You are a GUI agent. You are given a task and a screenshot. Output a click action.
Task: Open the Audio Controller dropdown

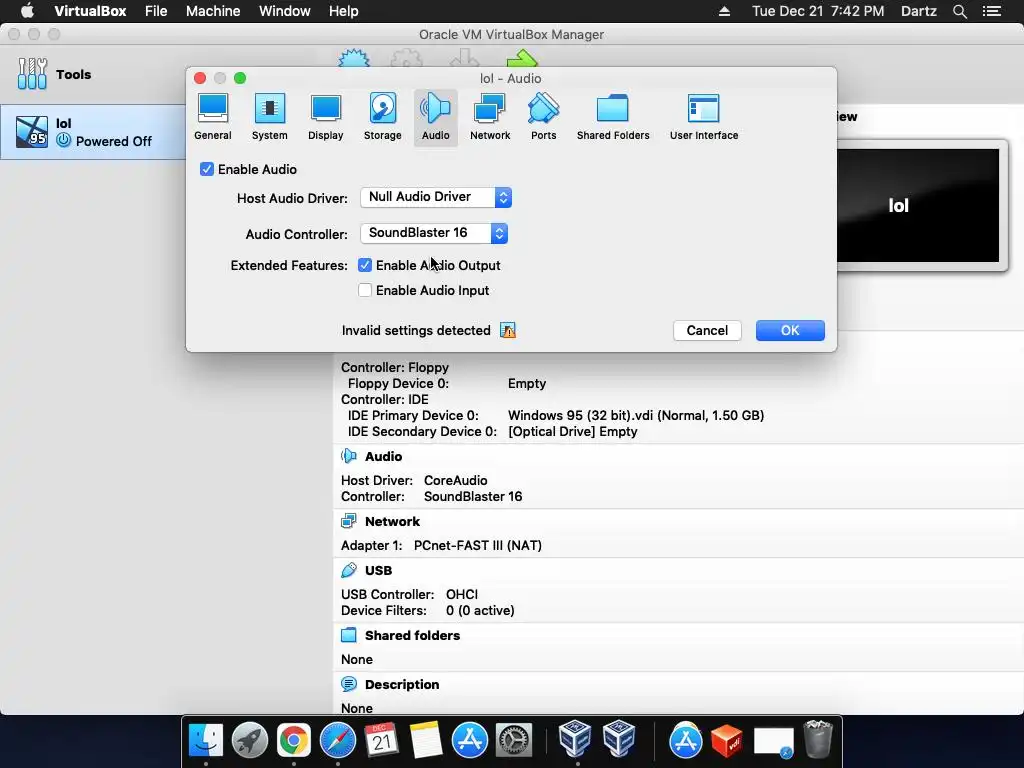(x=434, y=233)
